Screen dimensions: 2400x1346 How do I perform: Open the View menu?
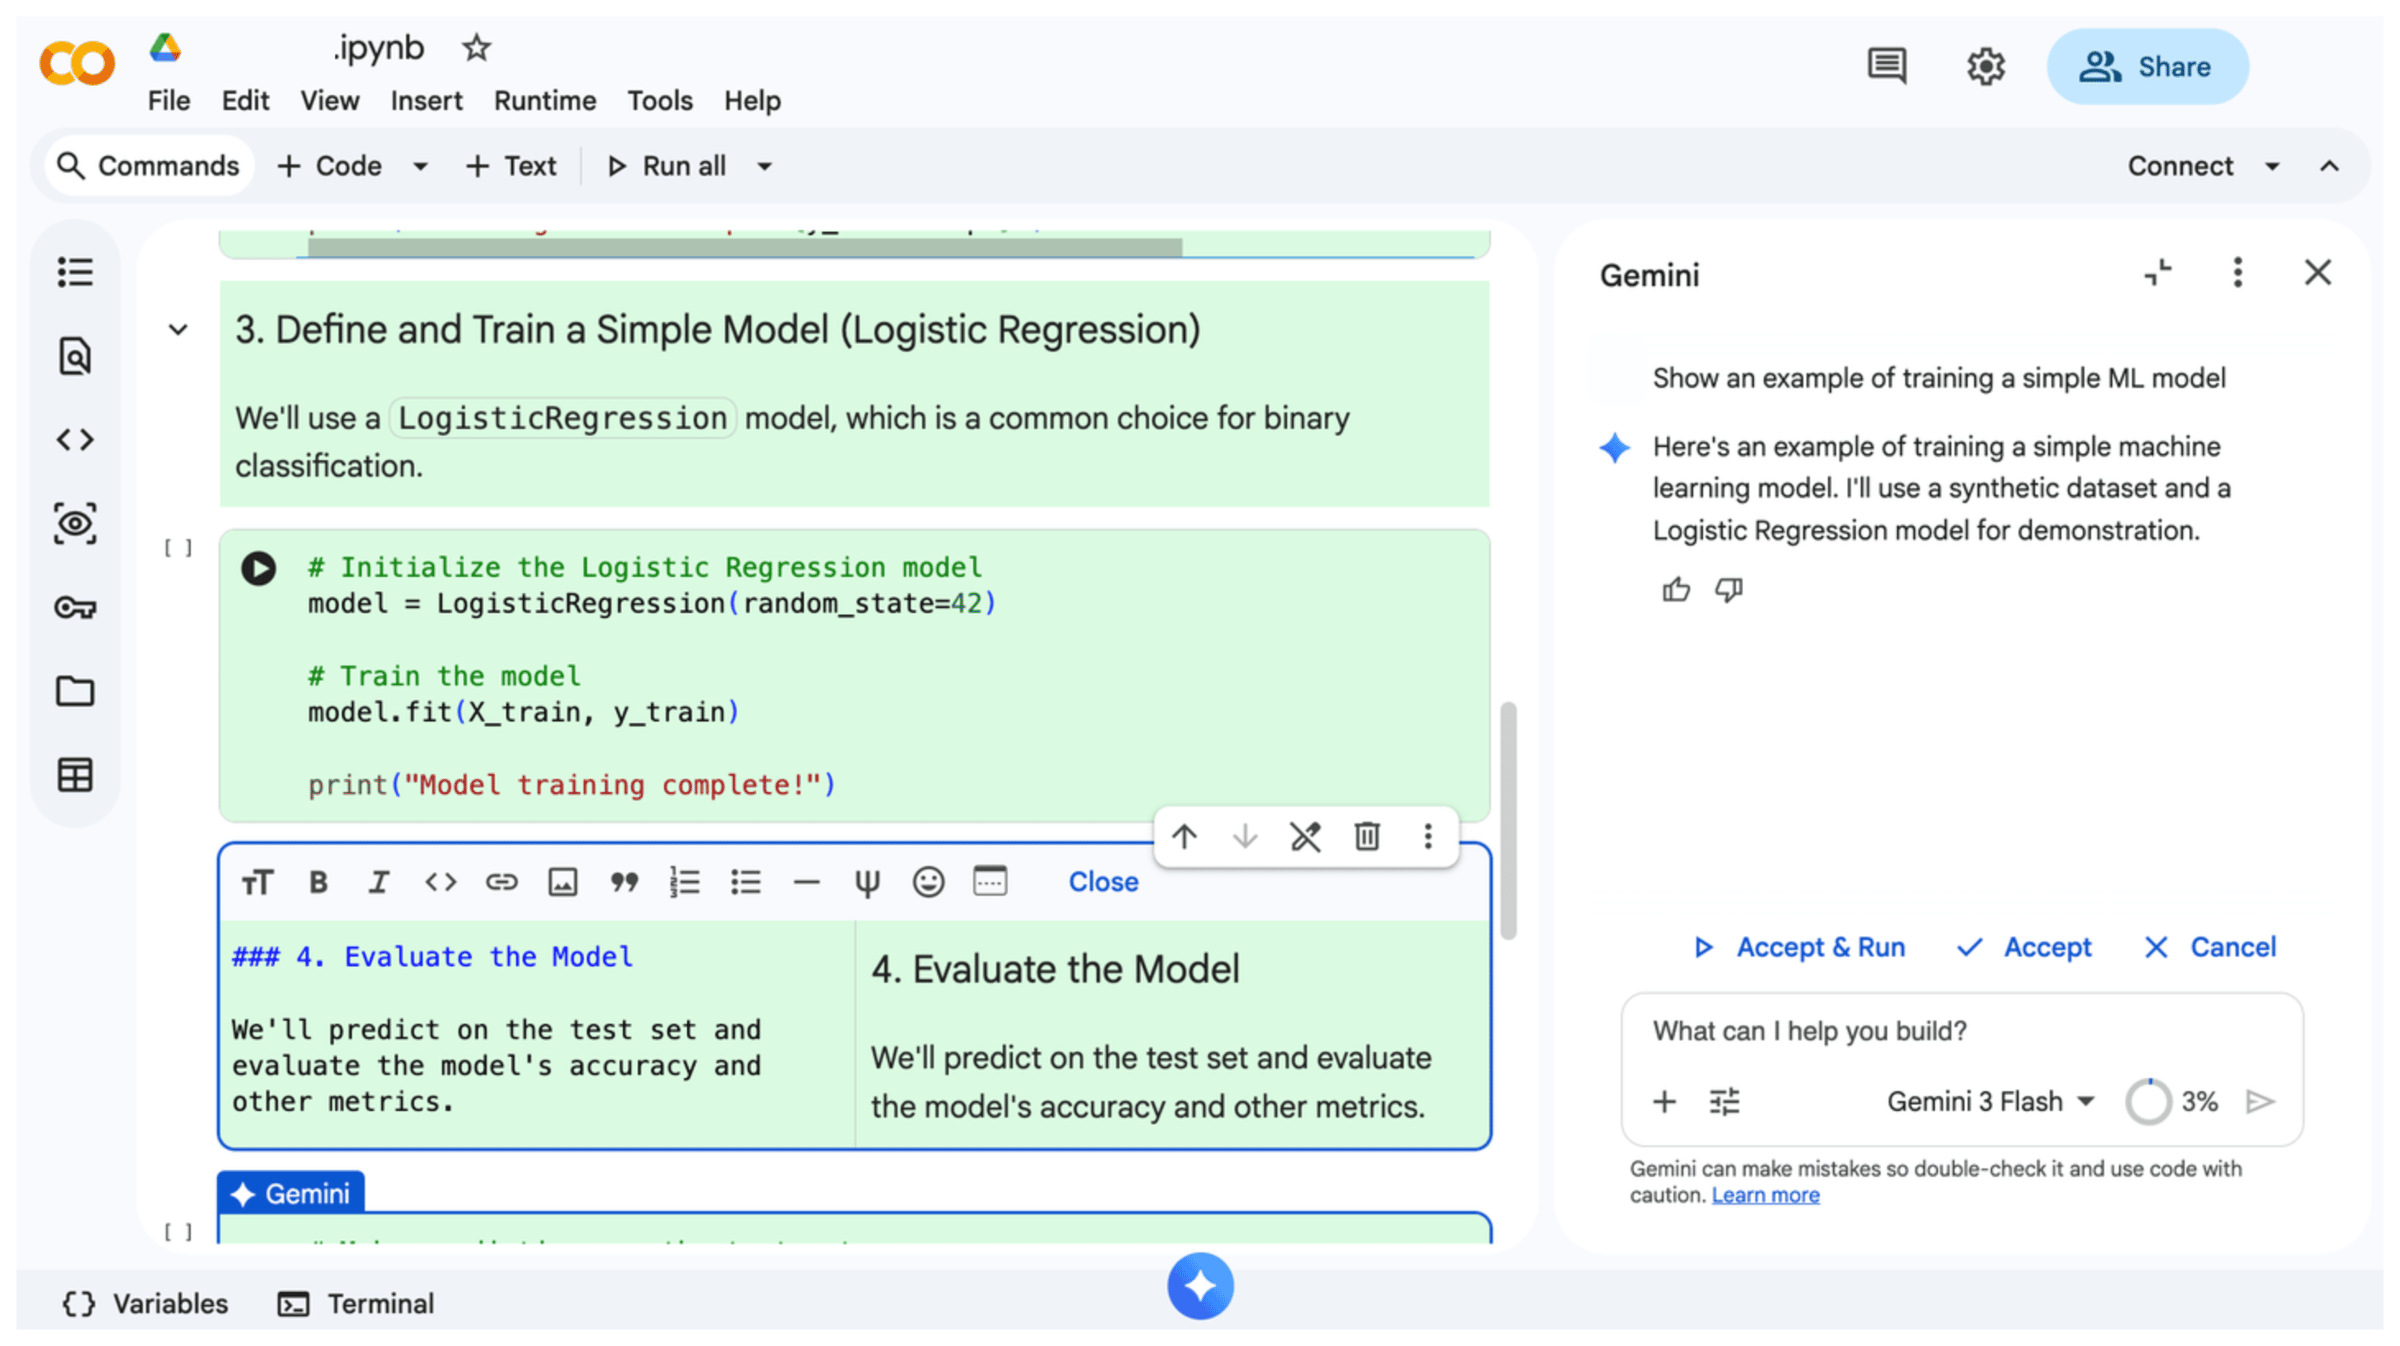point(329,101)
